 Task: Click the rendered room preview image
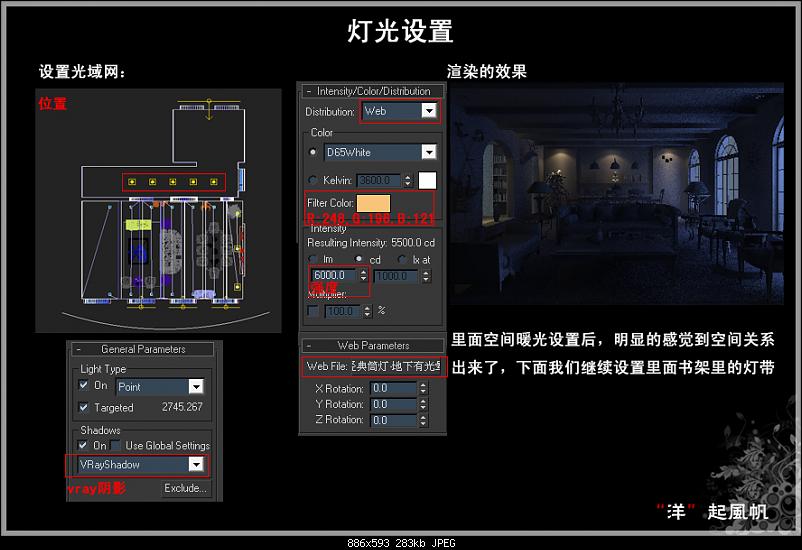616,193
